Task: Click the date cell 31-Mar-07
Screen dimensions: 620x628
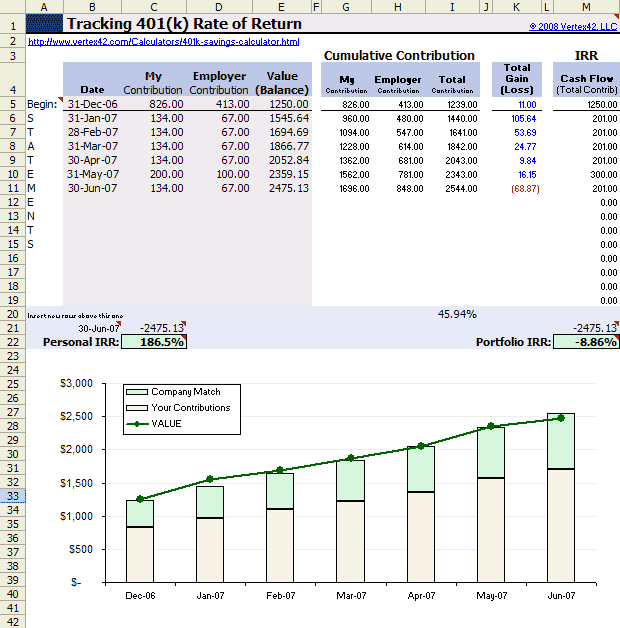Action: click(x=92, y=146)
